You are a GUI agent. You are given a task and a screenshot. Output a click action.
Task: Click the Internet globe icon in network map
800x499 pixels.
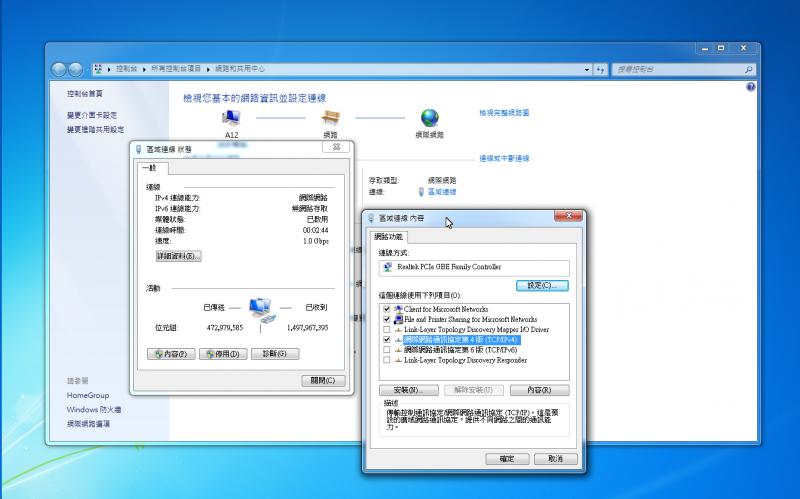point(430,118)
